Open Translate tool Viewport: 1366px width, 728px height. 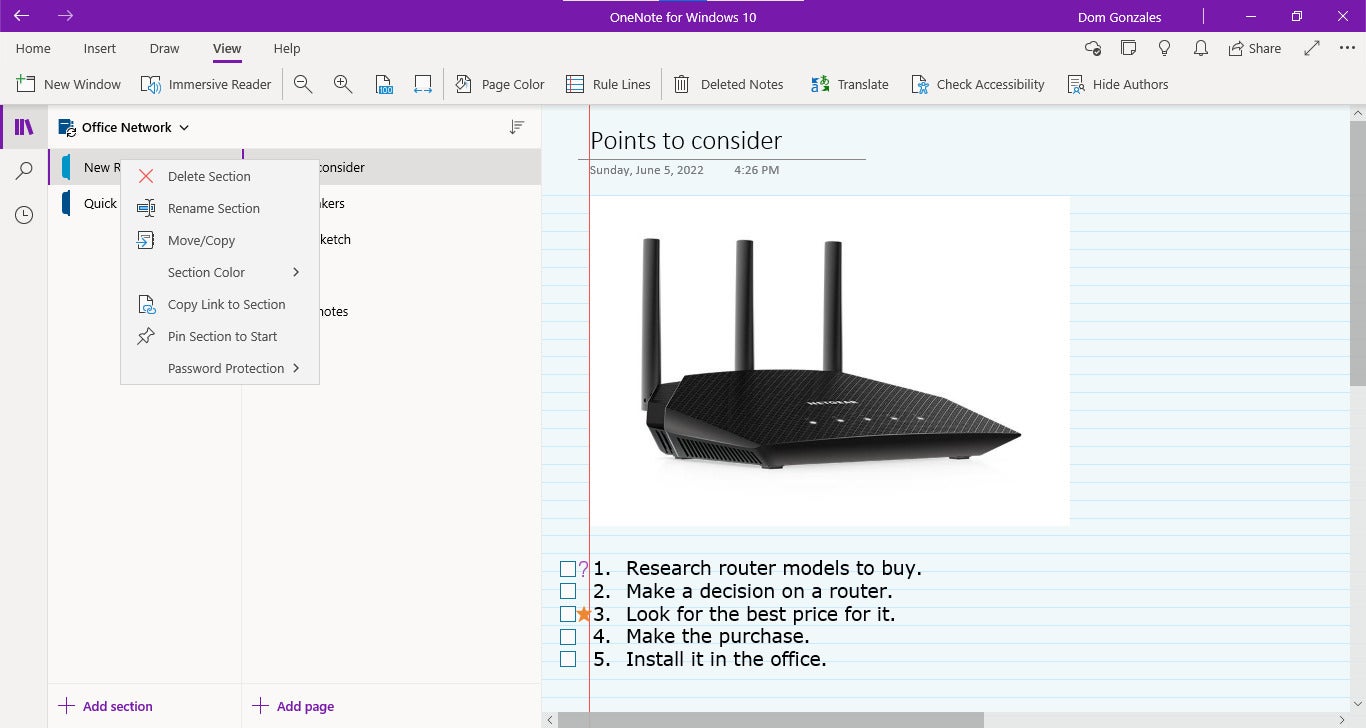tap(849, 84)
